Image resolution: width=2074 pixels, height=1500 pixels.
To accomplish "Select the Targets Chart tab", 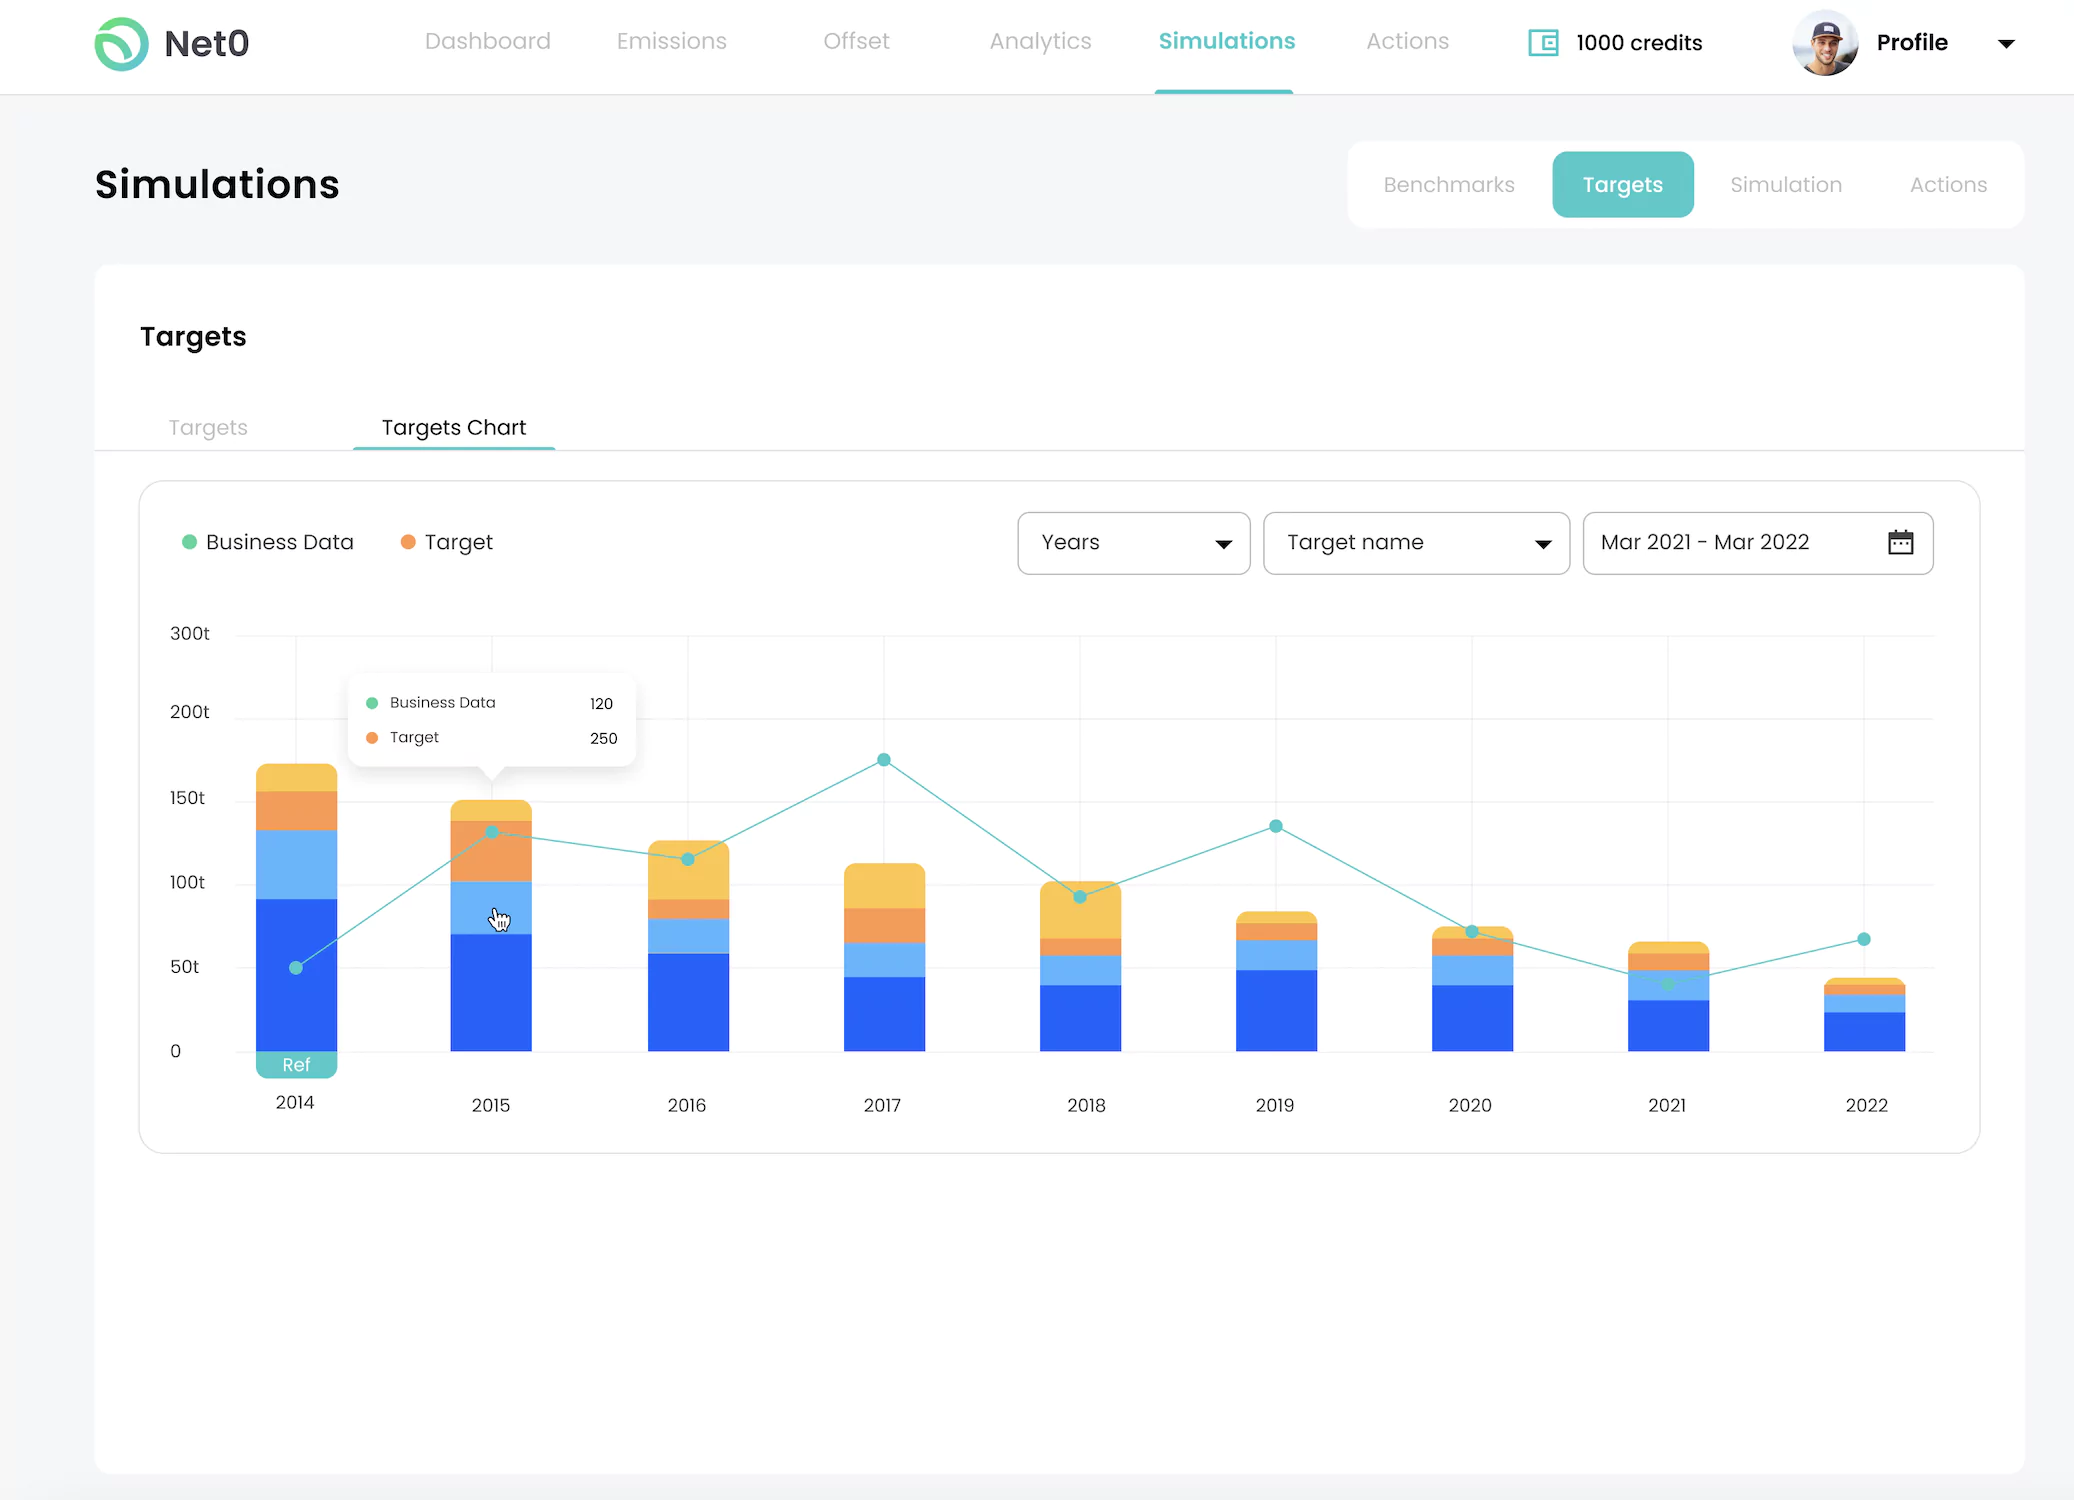I will point(454,428).
